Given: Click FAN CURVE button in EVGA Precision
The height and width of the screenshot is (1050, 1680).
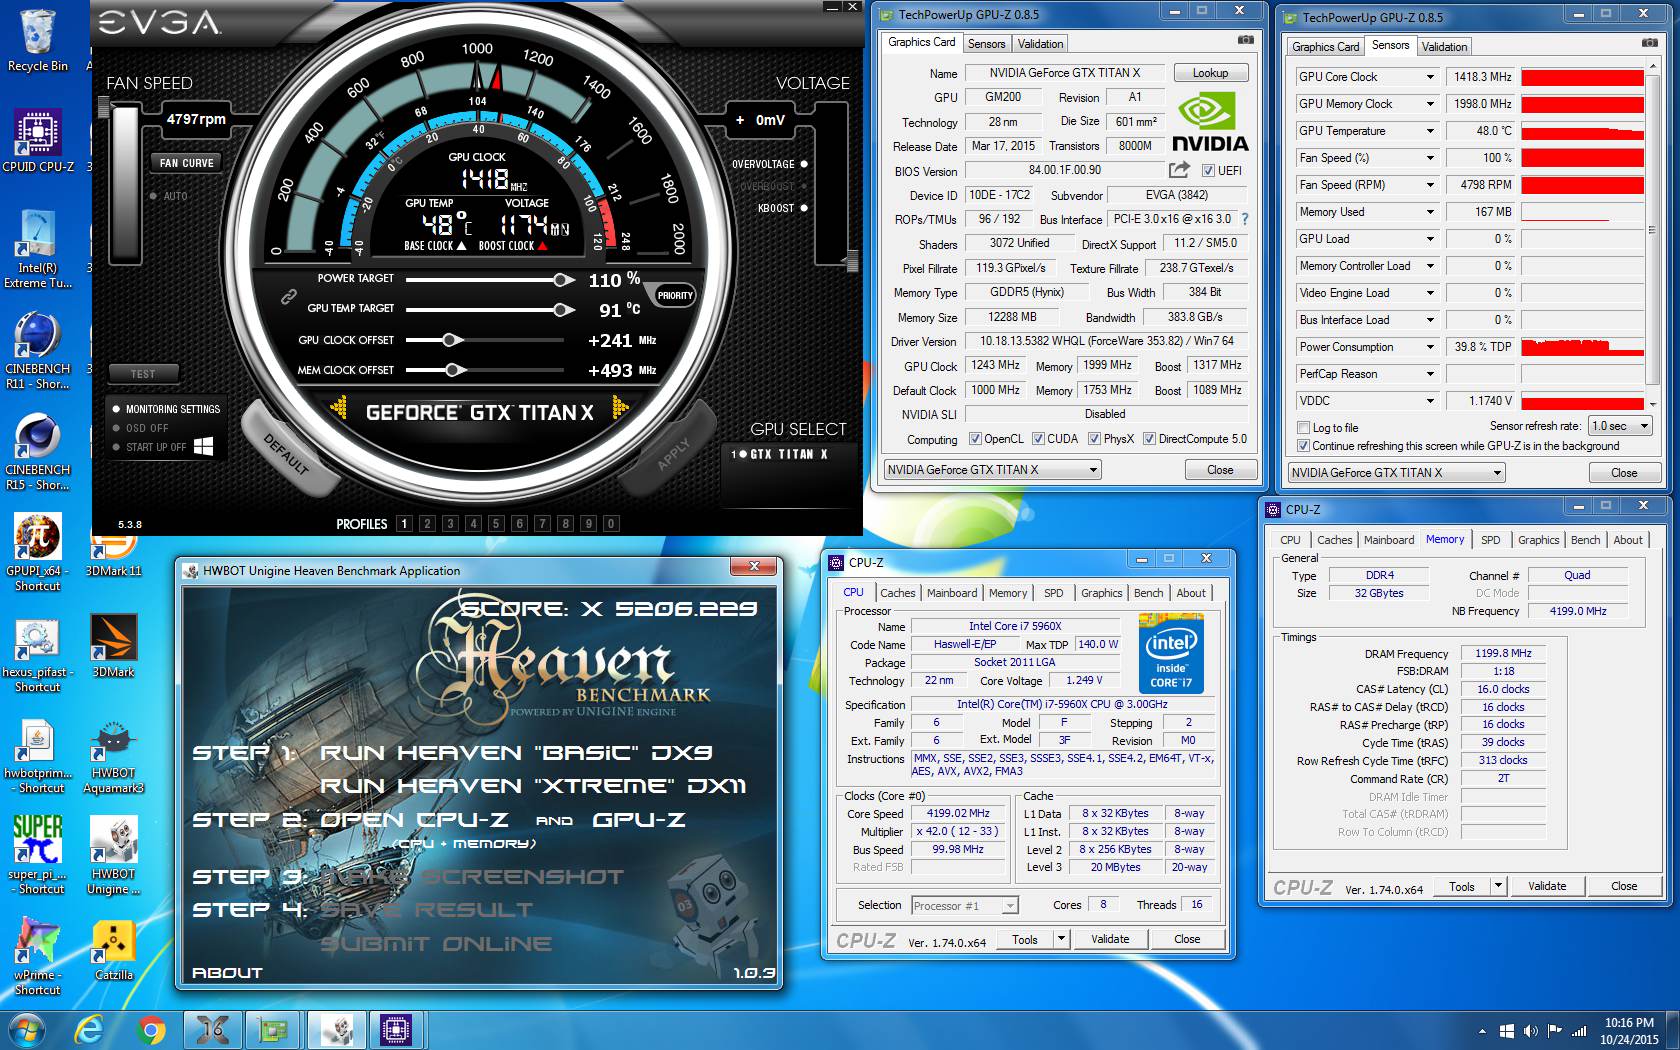Looking at the screenshot, I should click(x=186, y=163).
